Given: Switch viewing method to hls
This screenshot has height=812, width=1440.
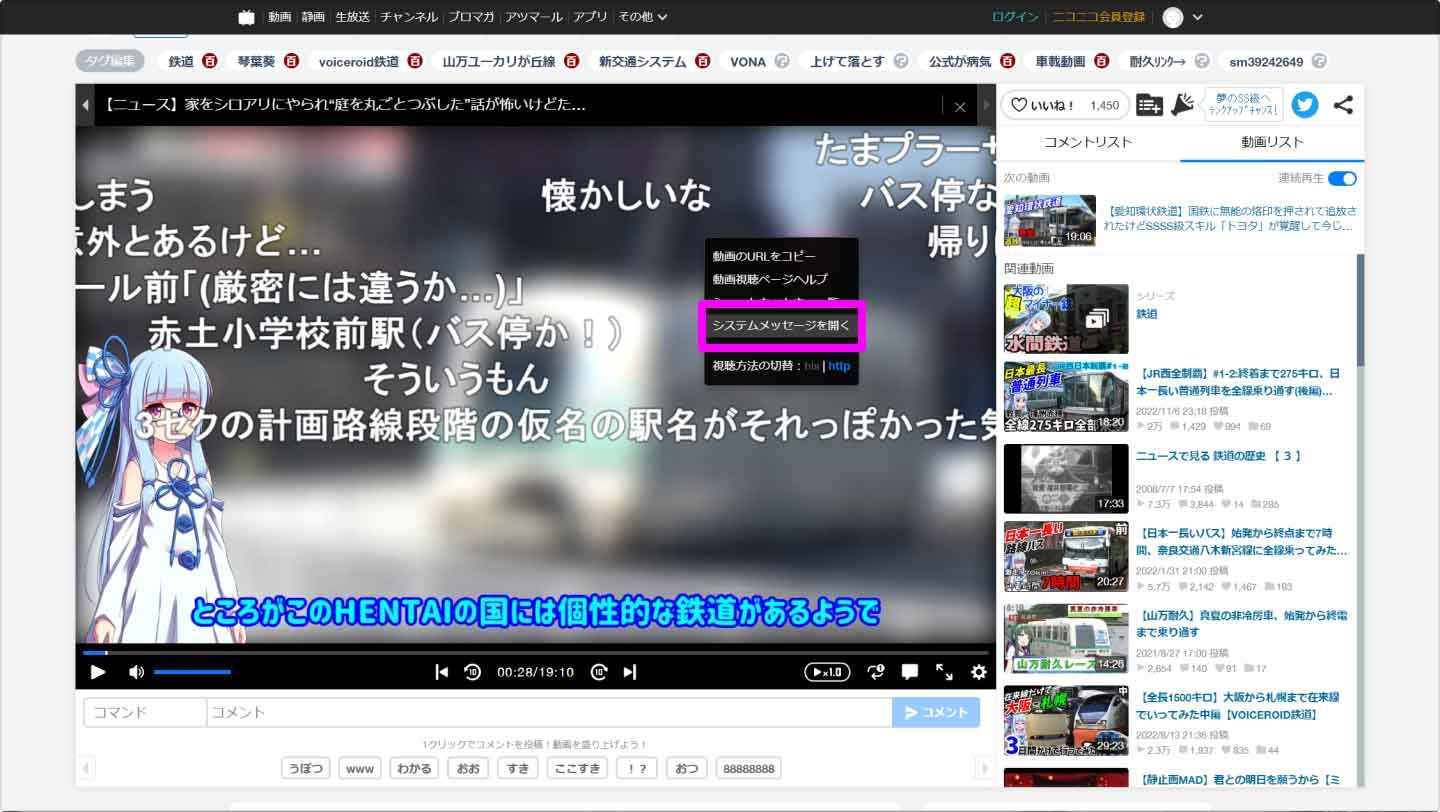Looking at the screenshot, I should [812, 366].
